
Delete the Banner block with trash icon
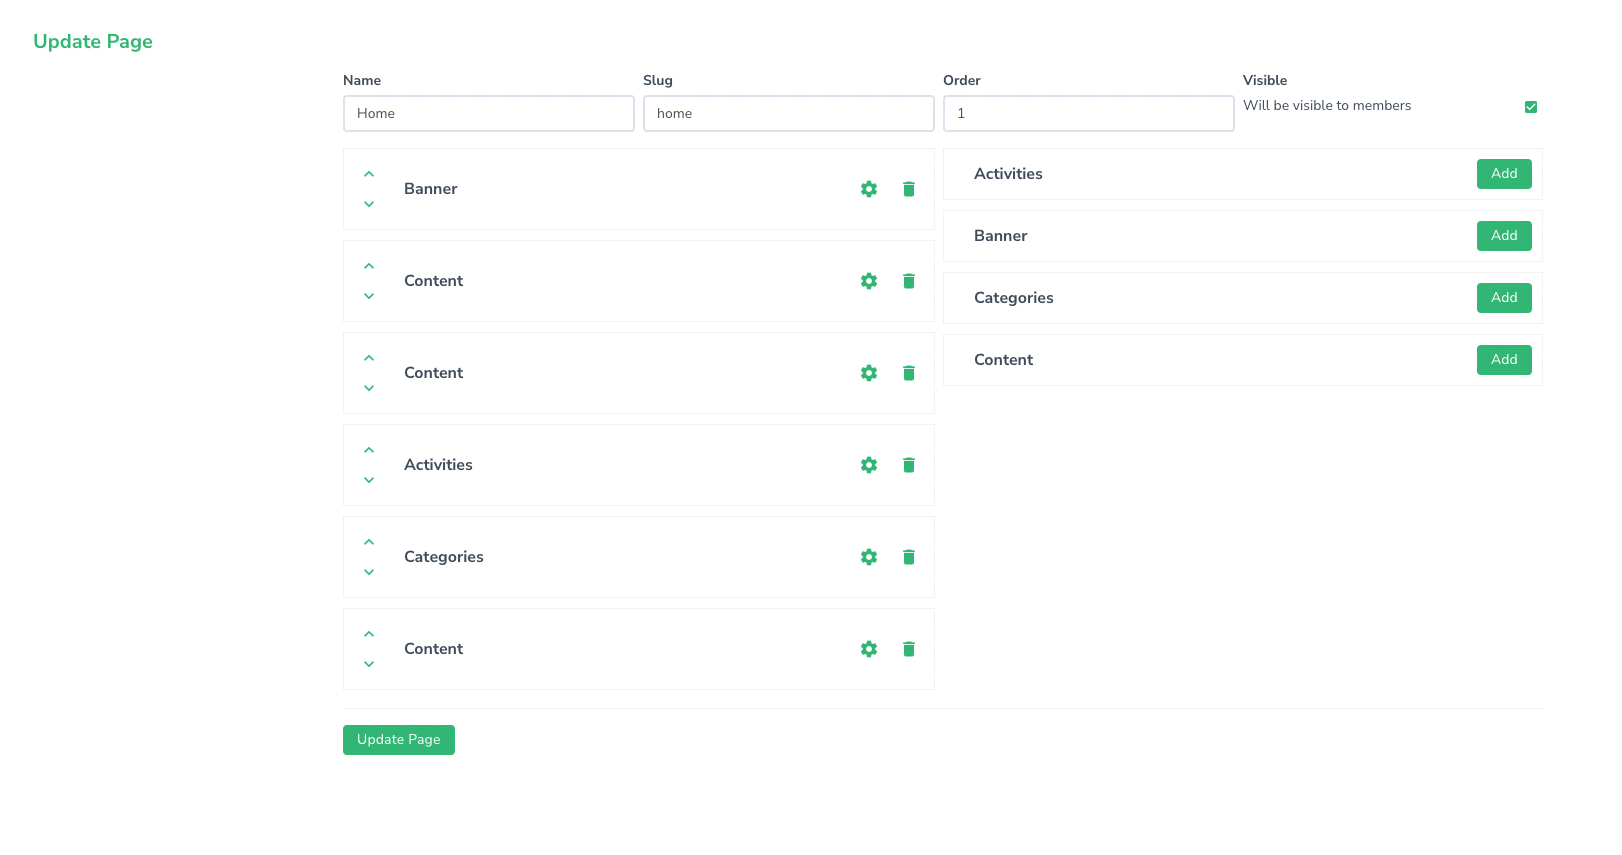(x=908, y=189)
